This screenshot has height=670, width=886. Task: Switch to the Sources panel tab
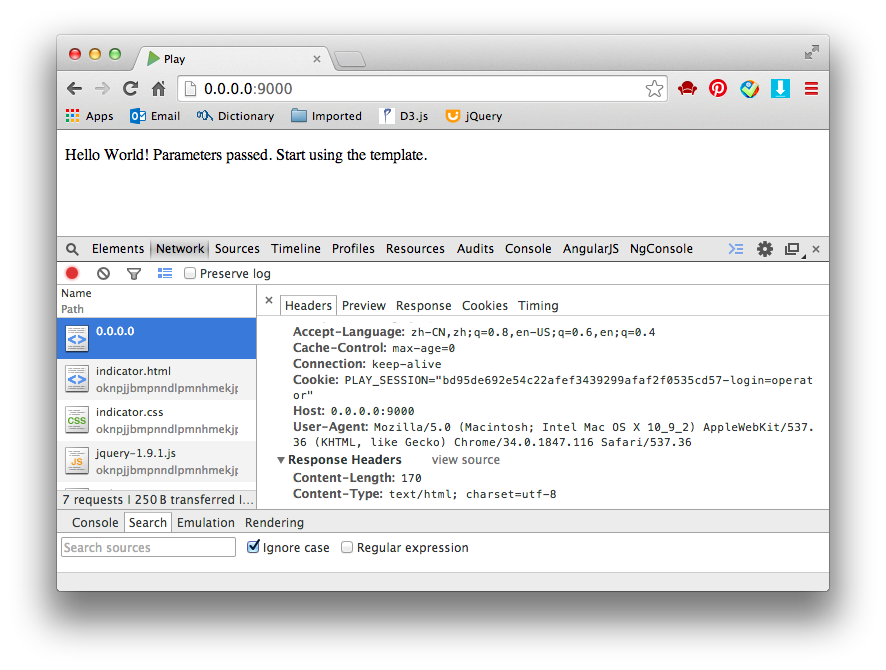(237, 249)
